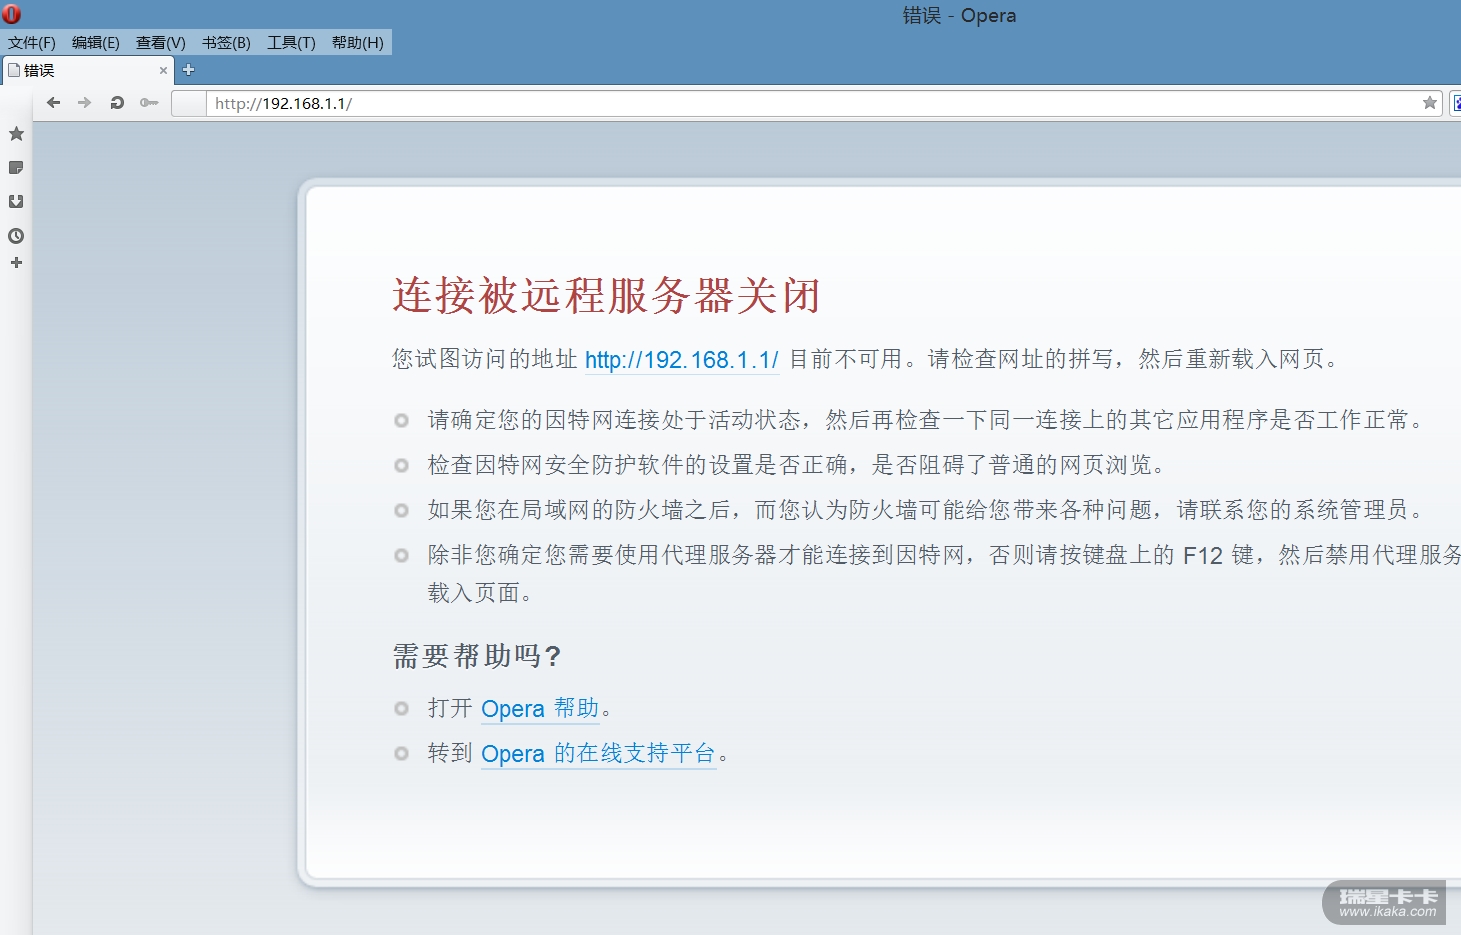Click the password key (wand) icon

(149, 103)
